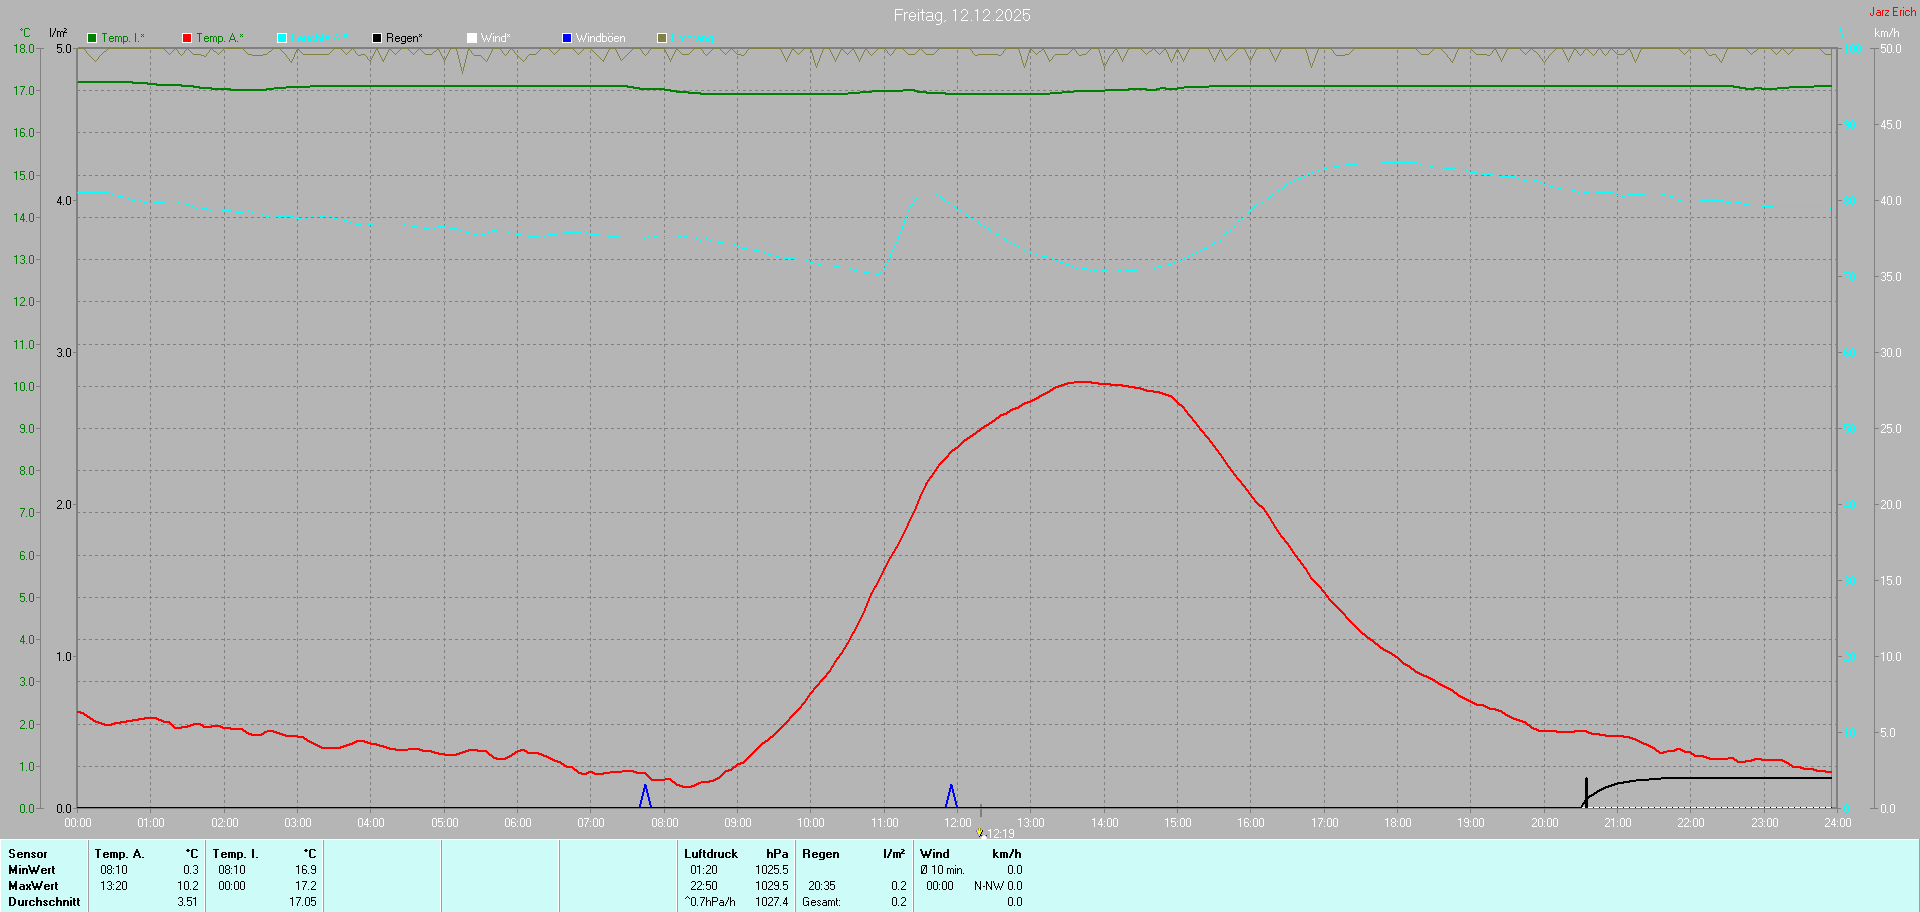
Task: Click the green Temp. I. legend swatch
Action: tap(92, 38)
